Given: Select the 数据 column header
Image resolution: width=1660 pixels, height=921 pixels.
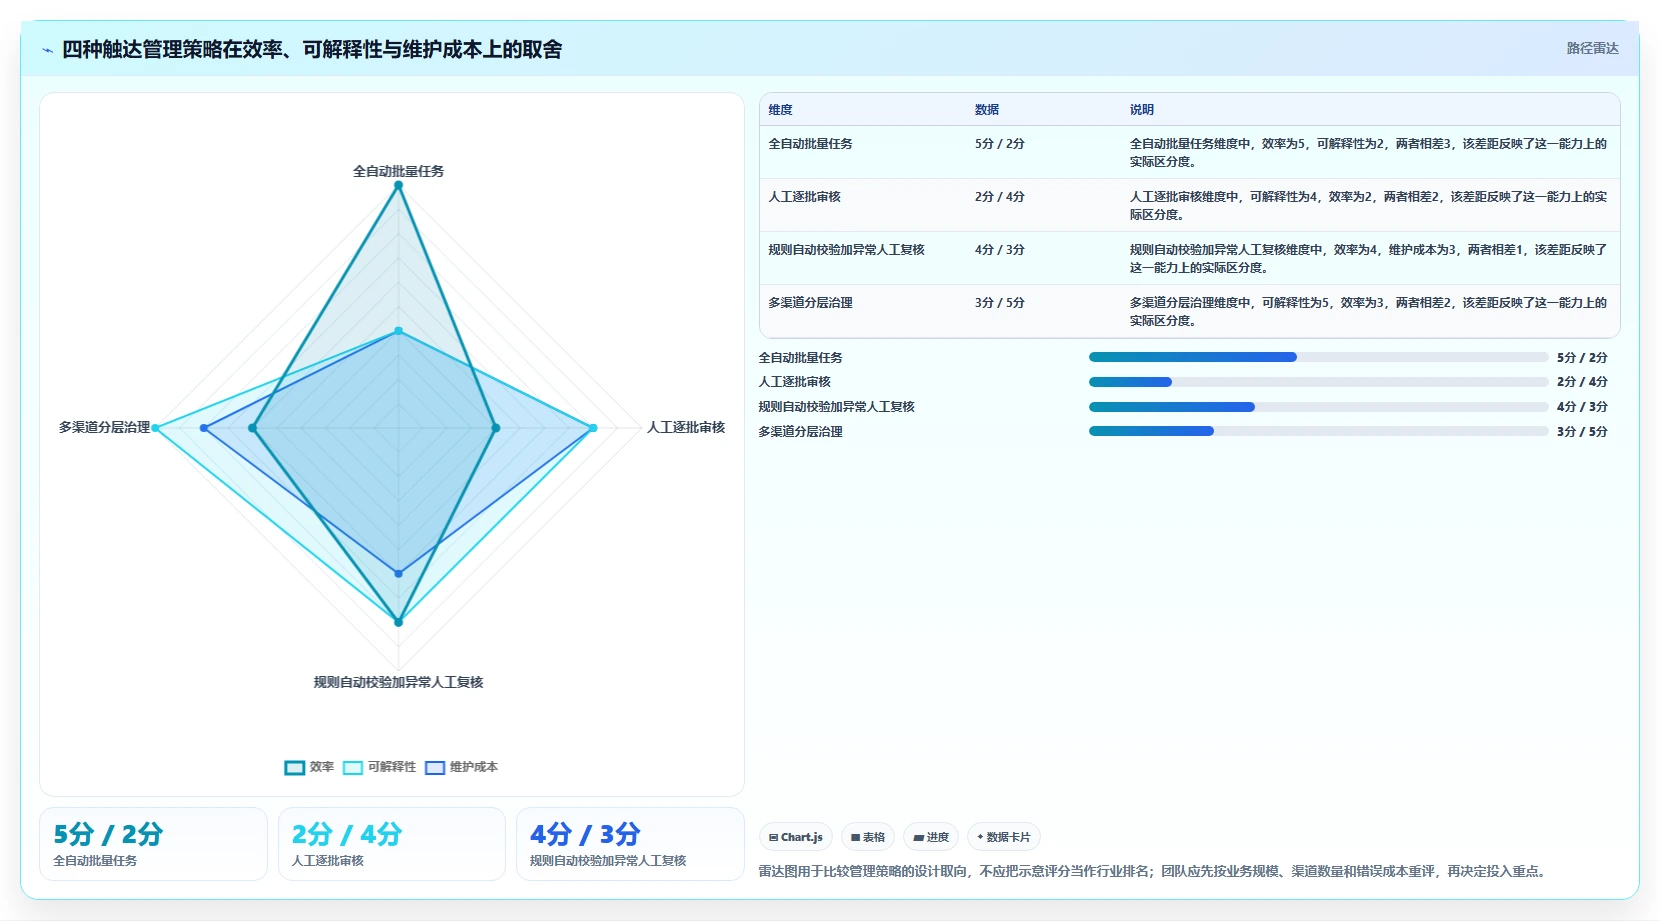Looking at the screenshot, I should click(x=987, y=110).
